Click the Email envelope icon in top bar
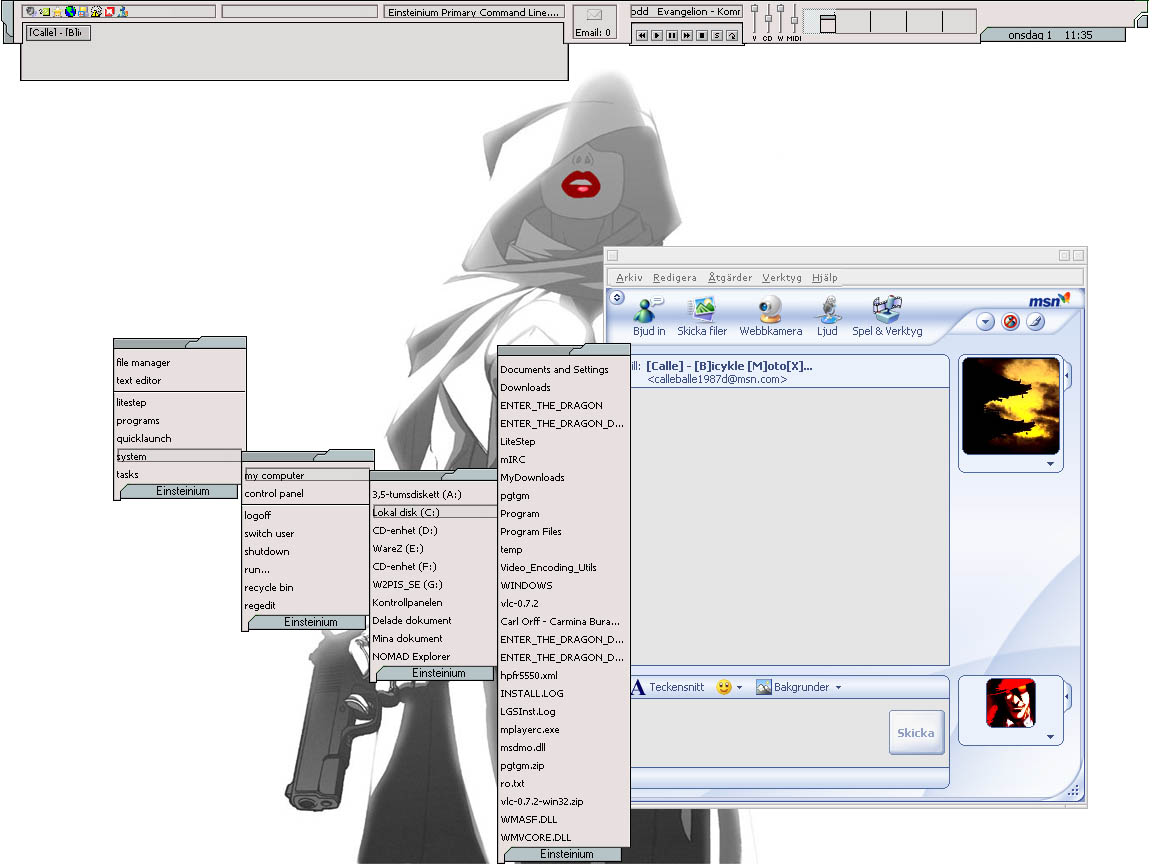1152x864 pixels. 594,15
